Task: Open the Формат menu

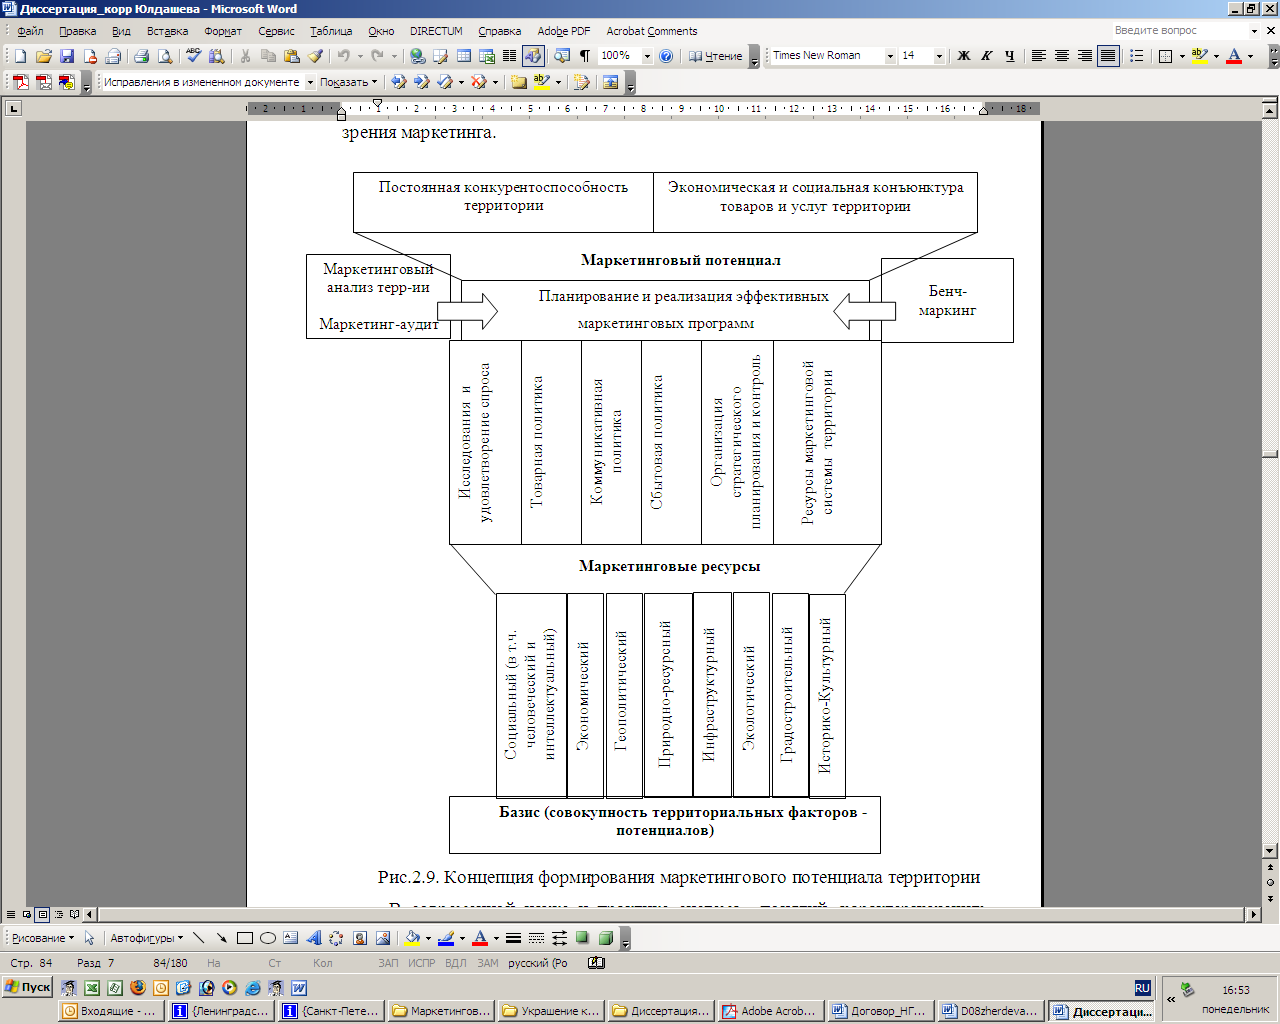Action: [x=223, y=31]
